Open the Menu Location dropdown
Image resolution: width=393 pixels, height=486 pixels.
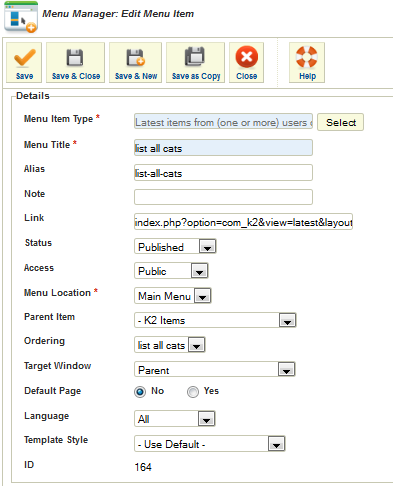point(173,296)
